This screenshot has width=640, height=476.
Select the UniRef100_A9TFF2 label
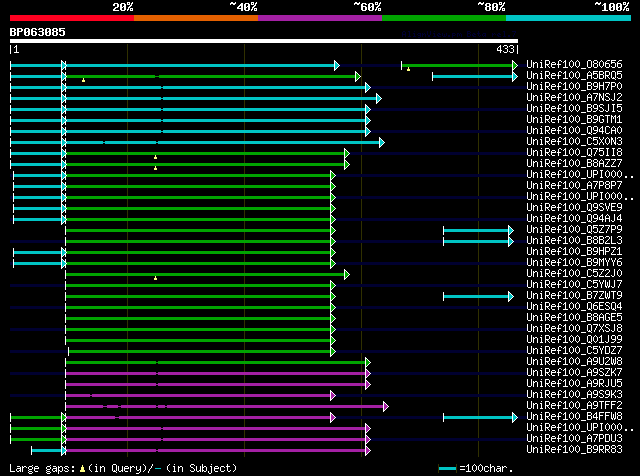pyautogui.click(x=574, y=405)
